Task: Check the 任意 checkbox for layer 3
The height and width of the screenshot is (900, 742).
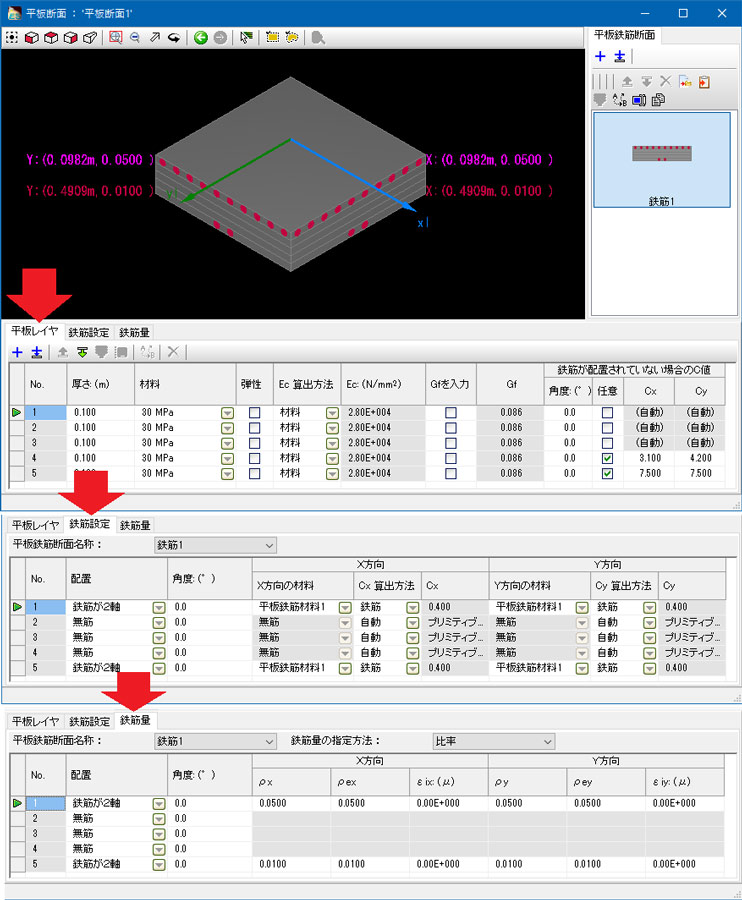Action: (x=607, y=443)
